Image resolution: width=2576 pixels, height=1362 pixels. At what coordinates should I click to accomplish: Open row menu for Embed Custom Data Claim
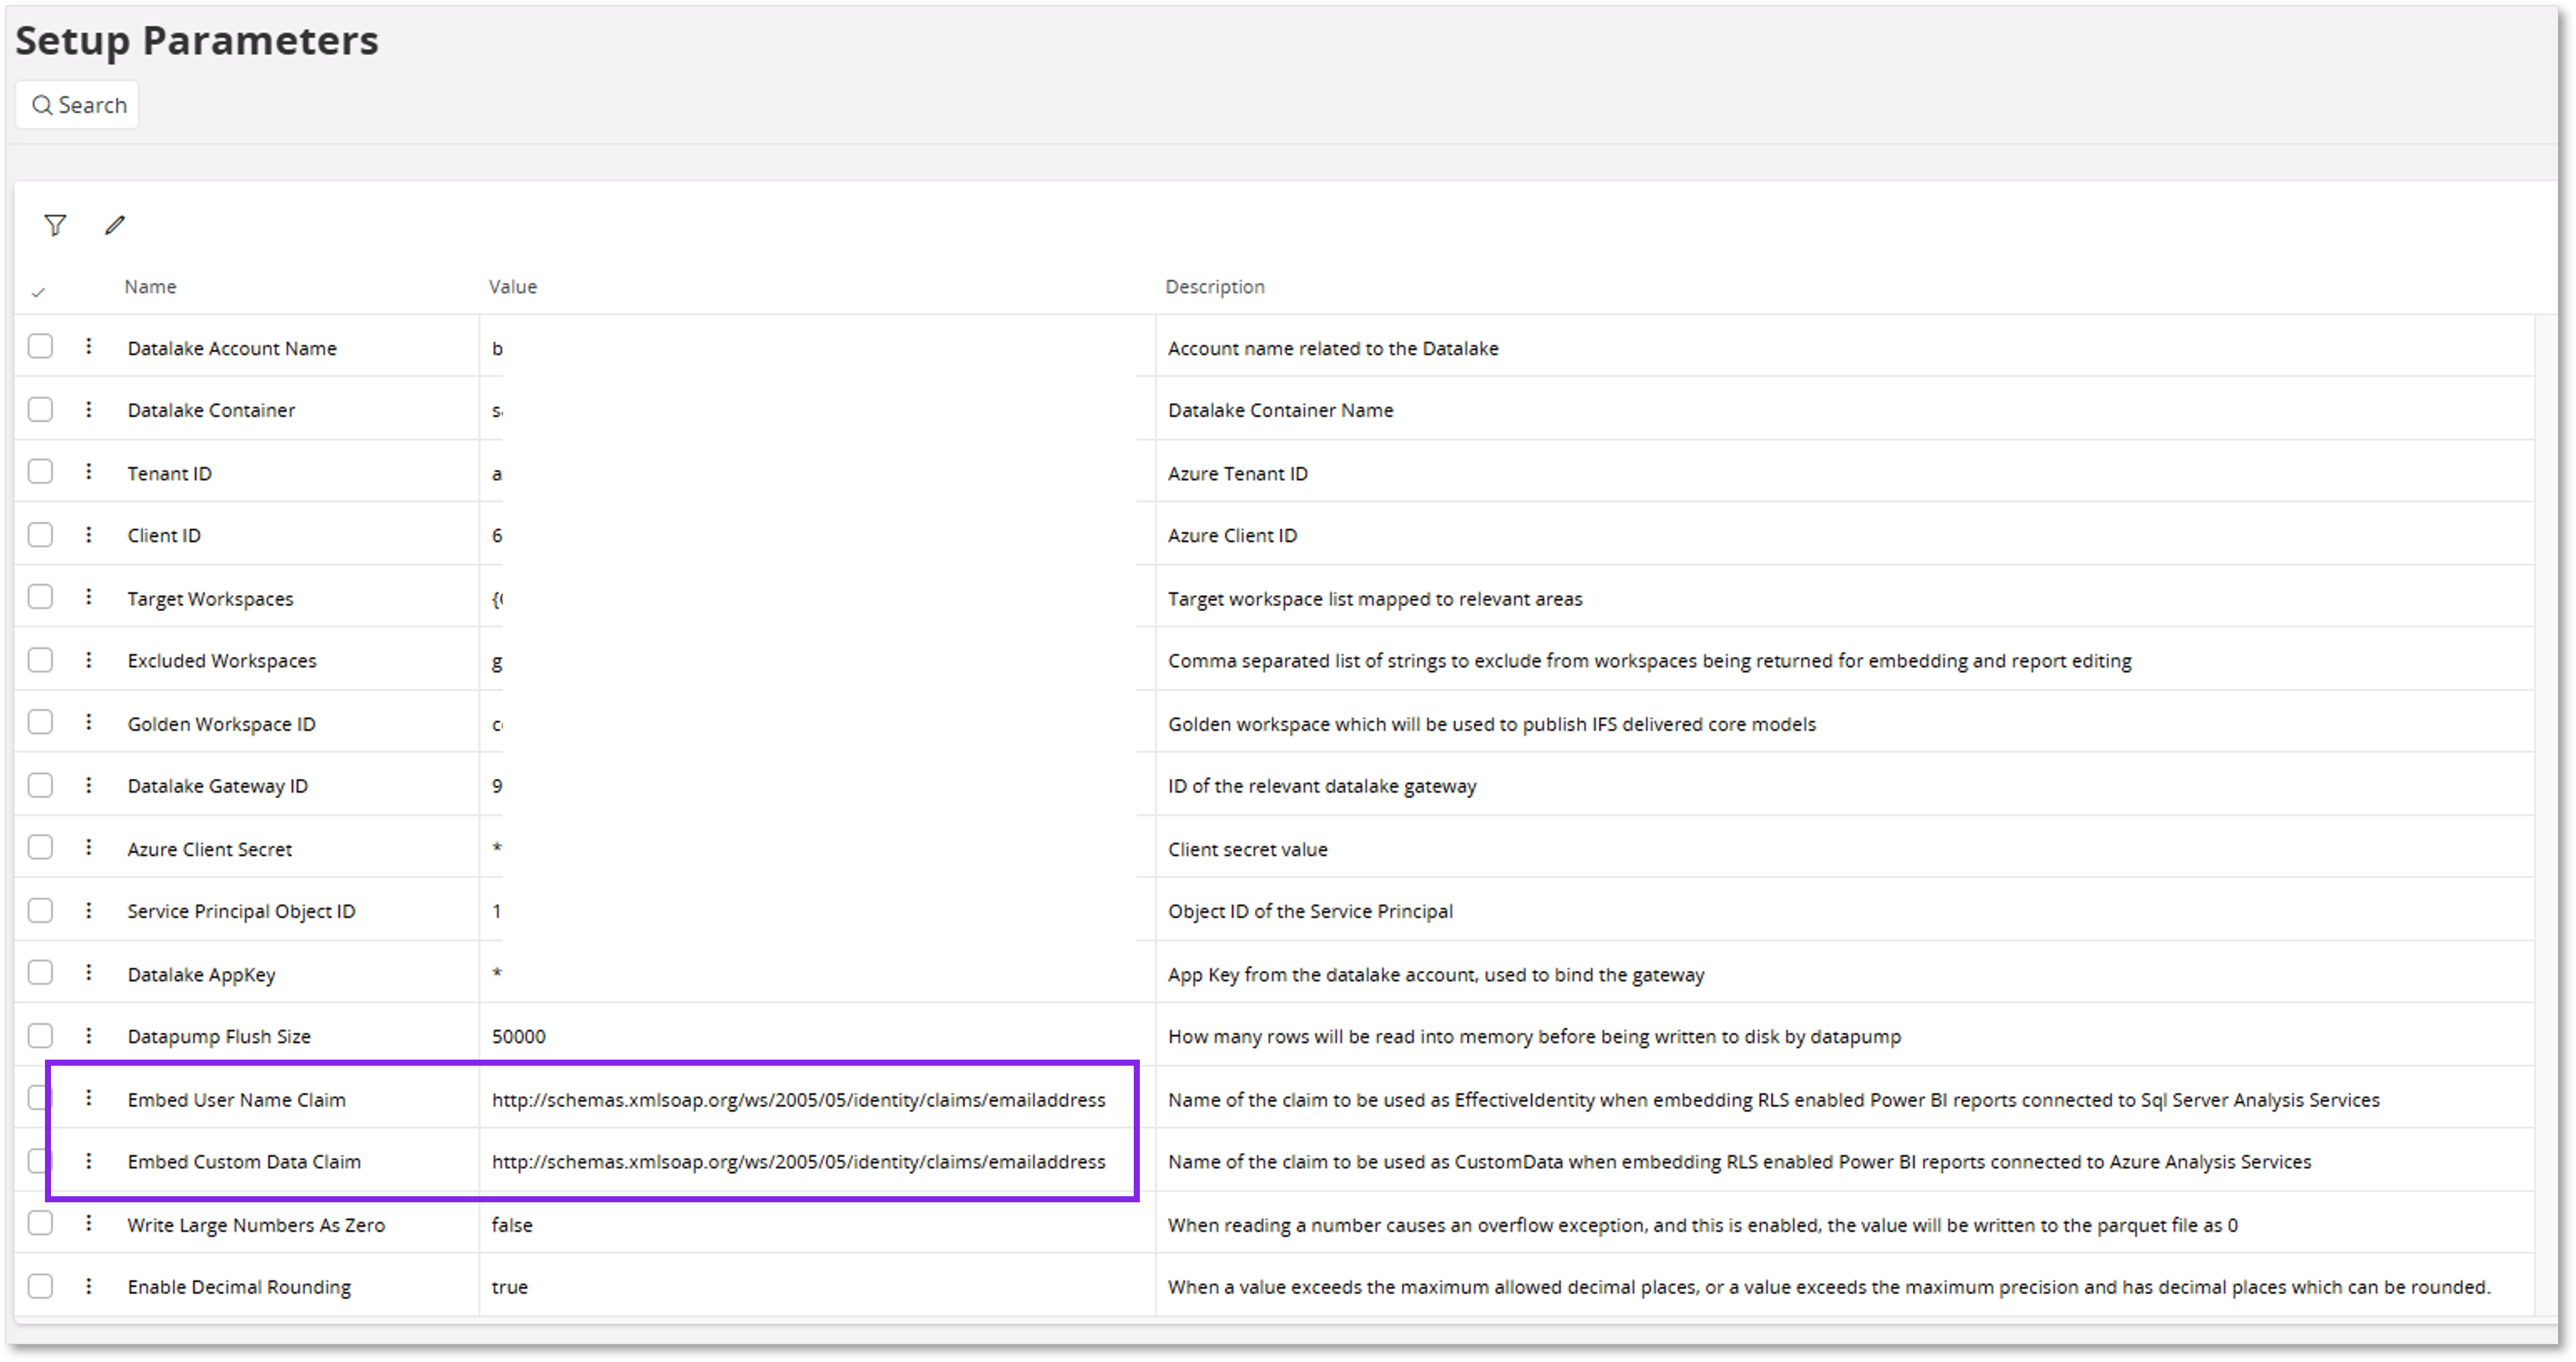pyautogui.click(x=89, y=1160)
